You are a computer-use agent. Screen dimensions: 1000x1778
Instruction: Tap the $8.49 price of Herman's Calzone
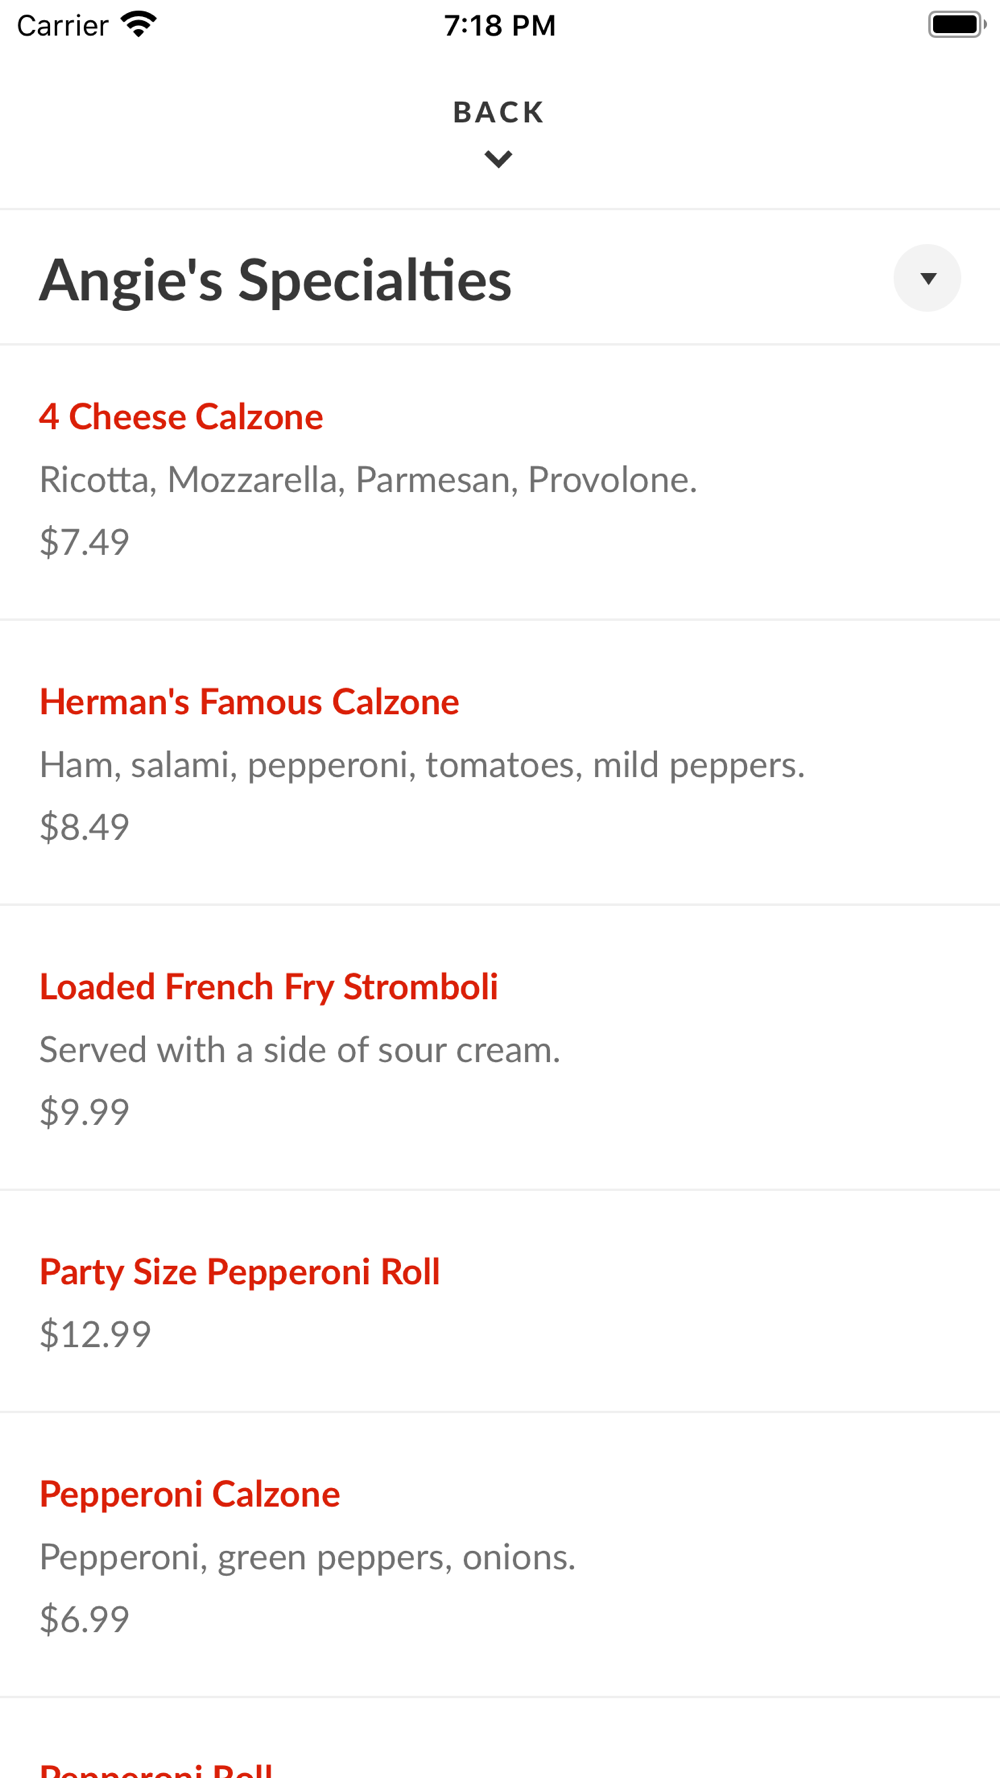click(84, 827)
